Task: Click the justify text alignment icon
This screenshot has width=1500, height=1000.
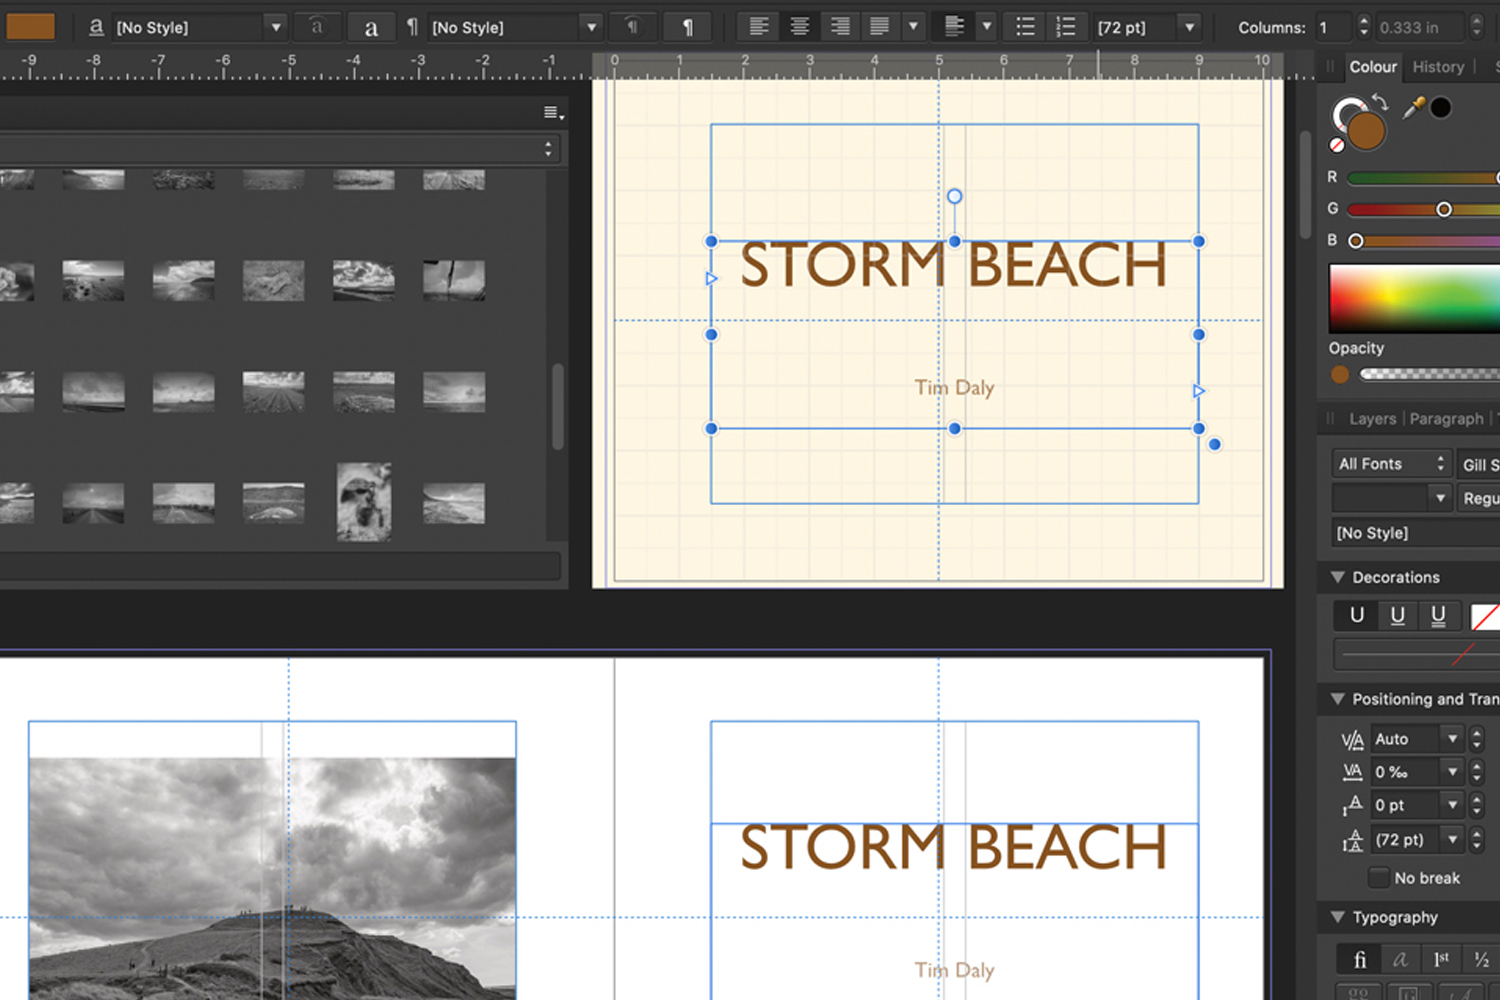Action: (879, 27)
